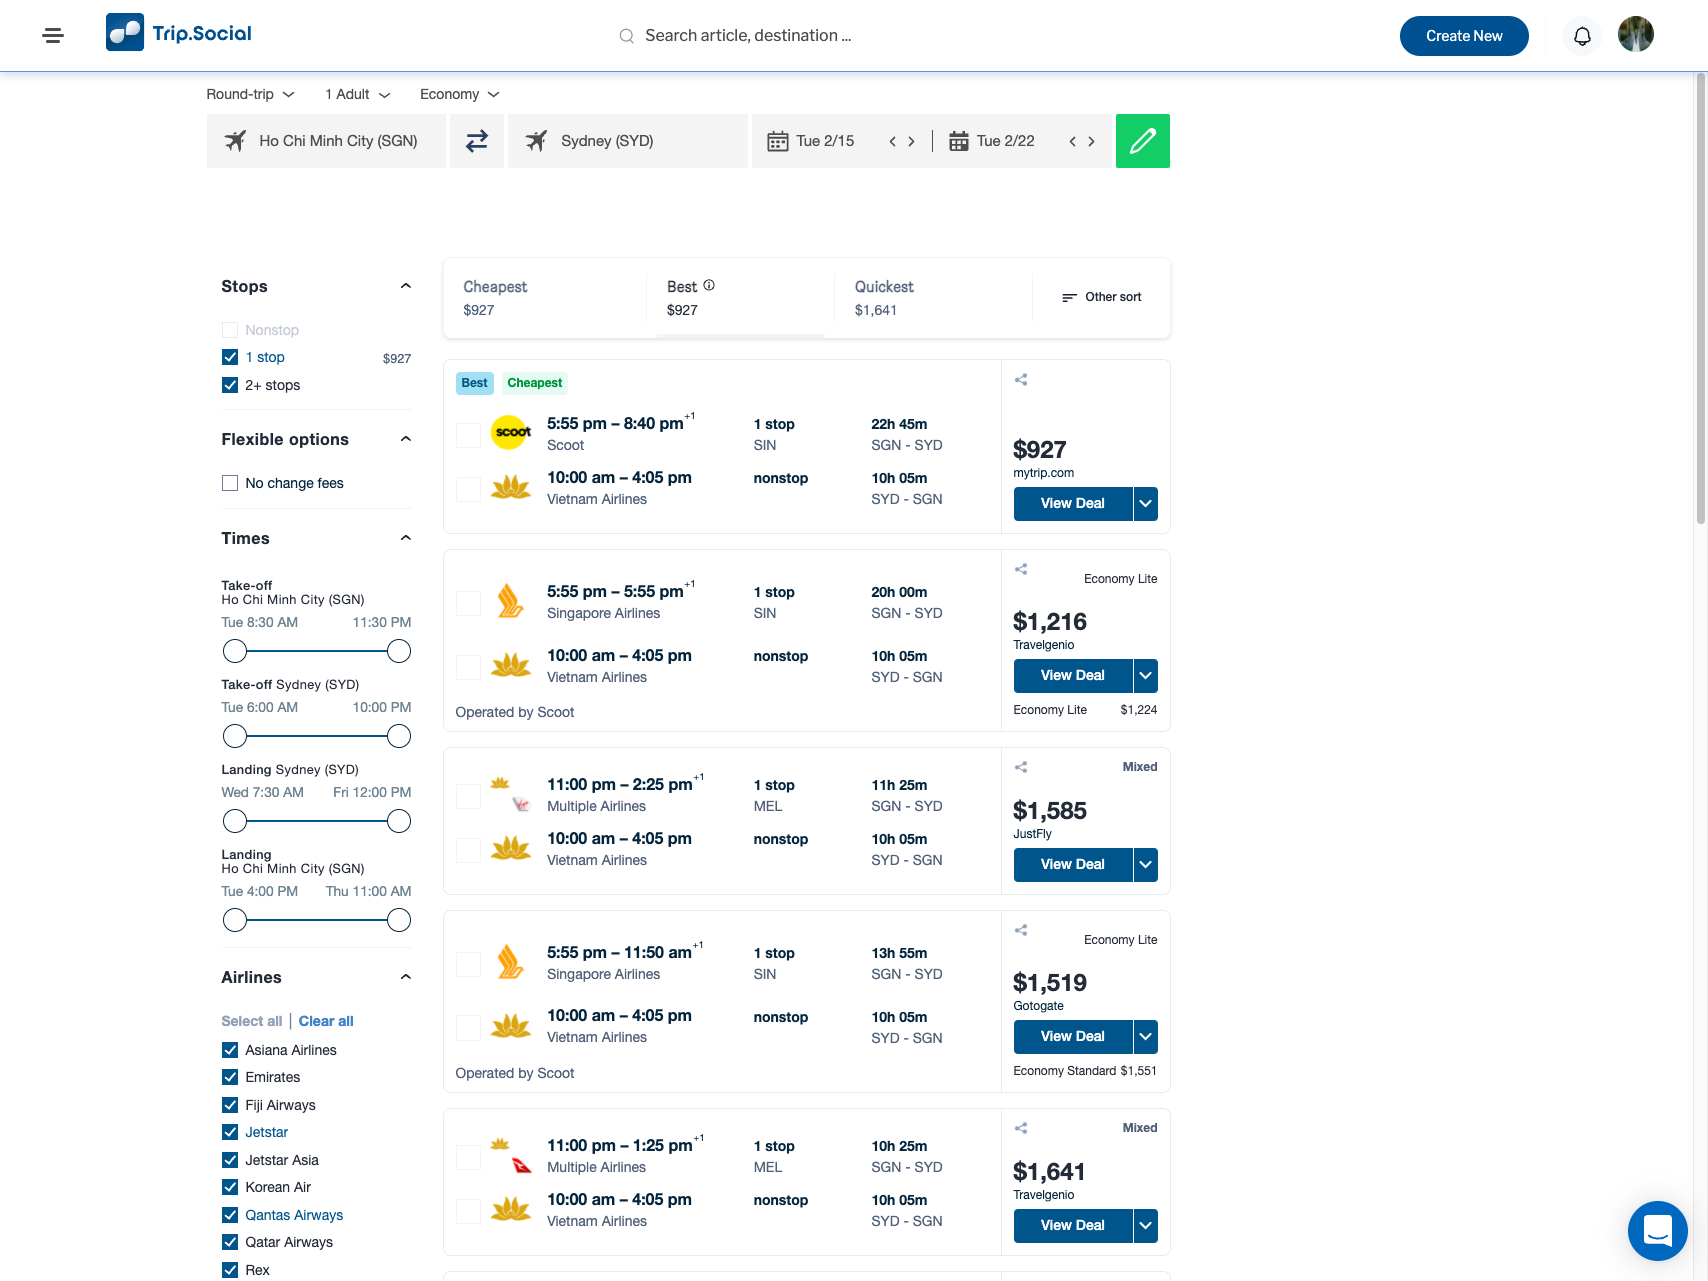Viewport: 1708px width, 1281px height.
Task: Click the green edit search pencil button
Action: [1143, 141]
